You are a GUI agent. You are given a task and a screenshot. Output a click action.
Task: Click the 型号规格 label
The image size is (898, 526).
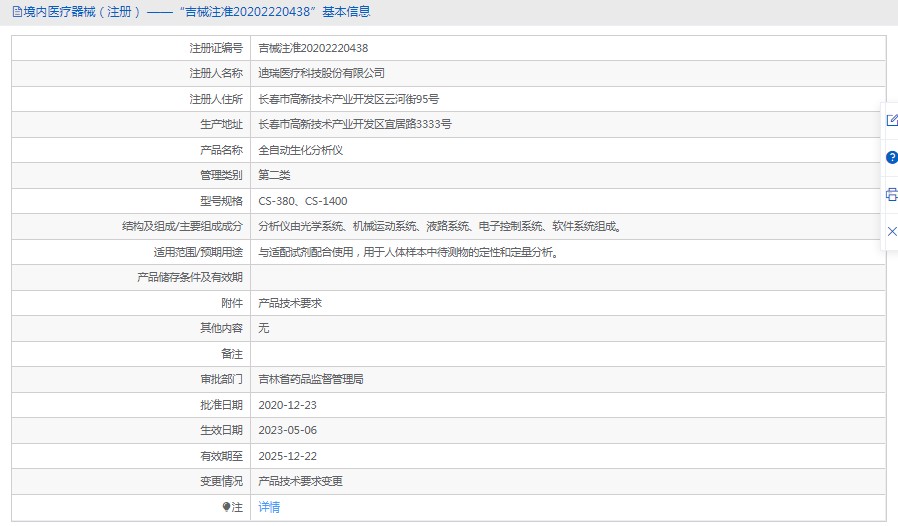click(x=221, y=201)
